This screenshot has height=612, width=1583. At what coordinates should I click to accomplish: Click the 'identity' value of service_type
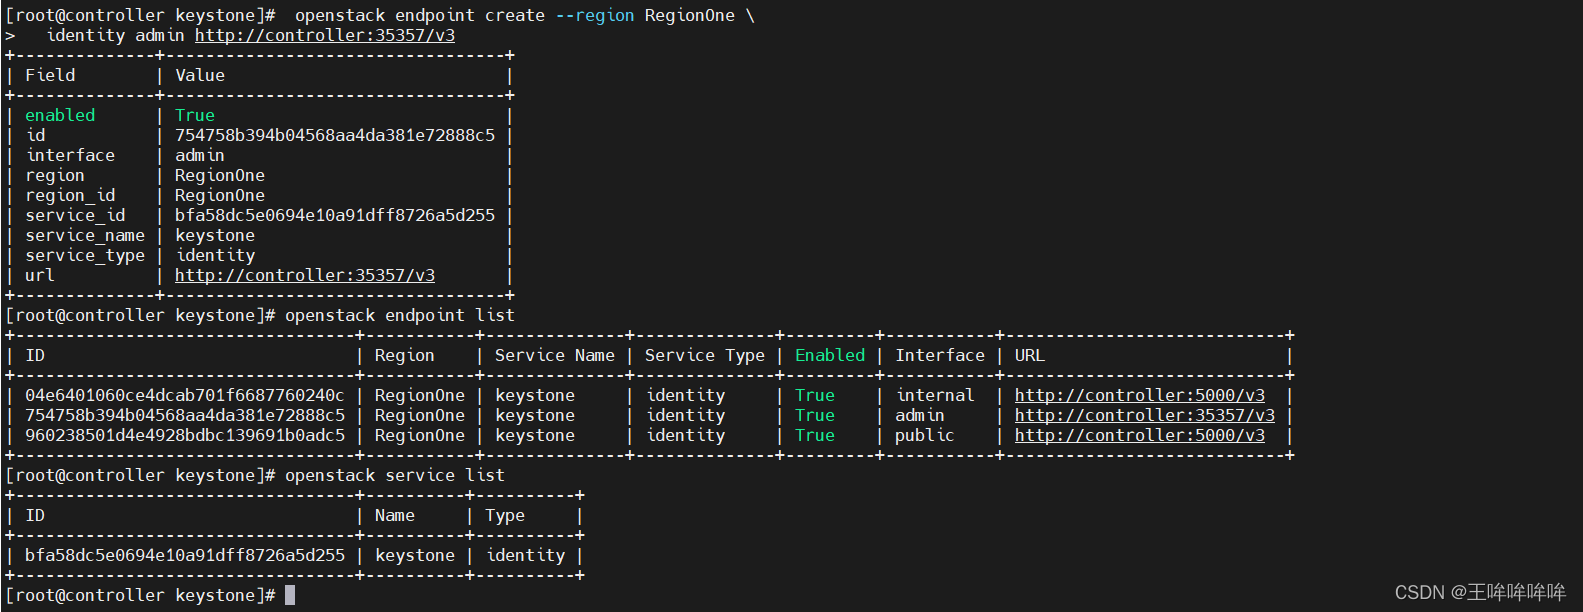[x=215, y=255]
